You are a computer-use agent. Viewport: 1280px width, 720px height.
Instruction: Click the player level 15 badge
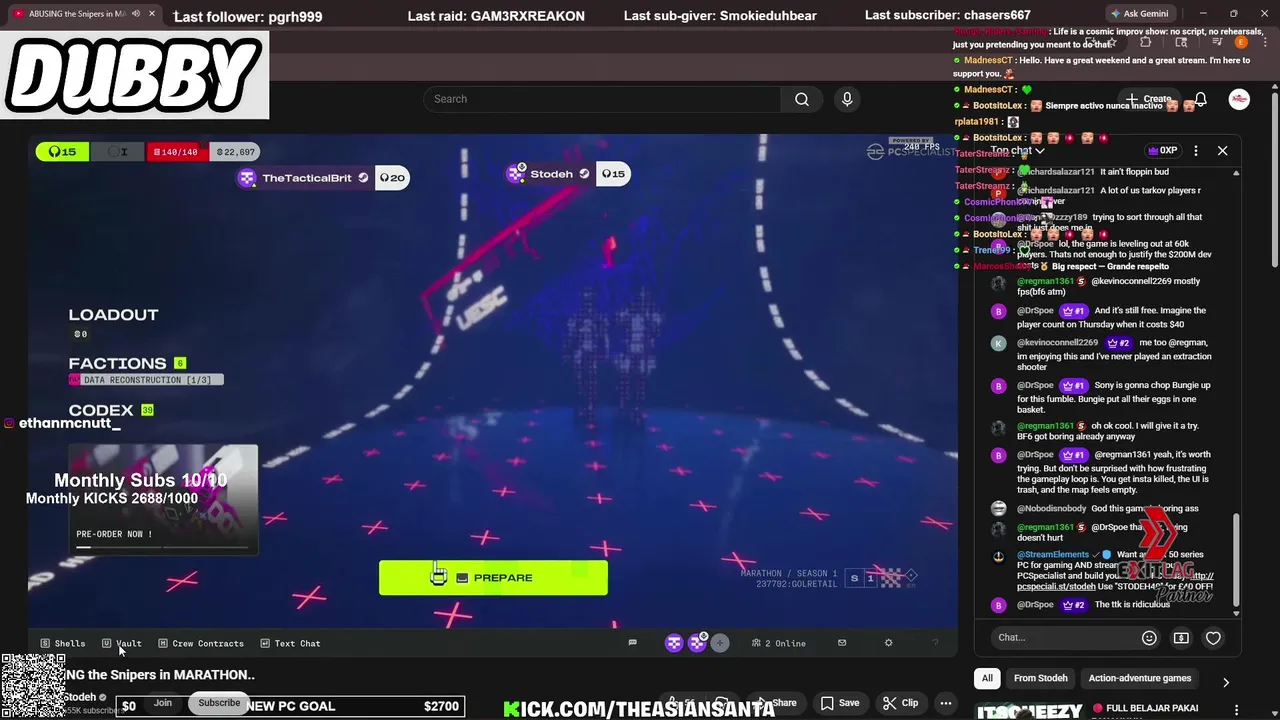[x=62, y=152]
